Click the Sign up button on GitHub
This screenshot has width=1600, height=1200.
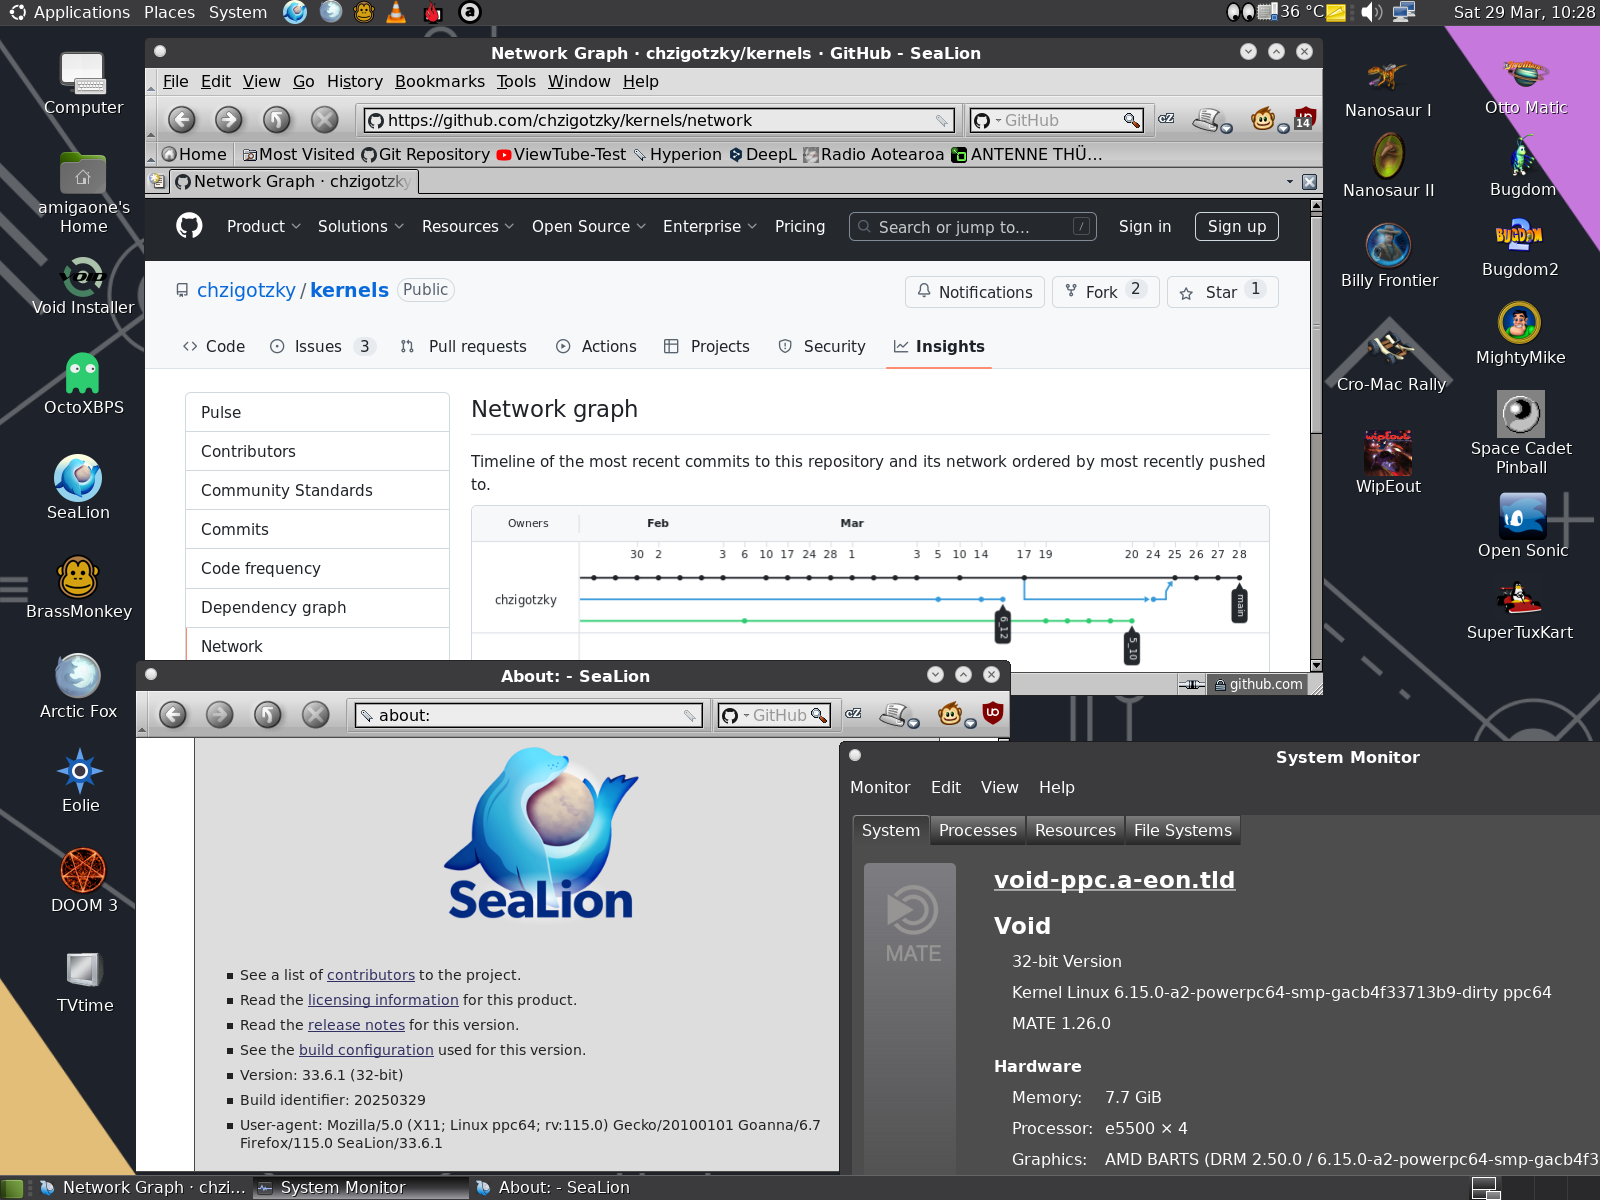1237,227
